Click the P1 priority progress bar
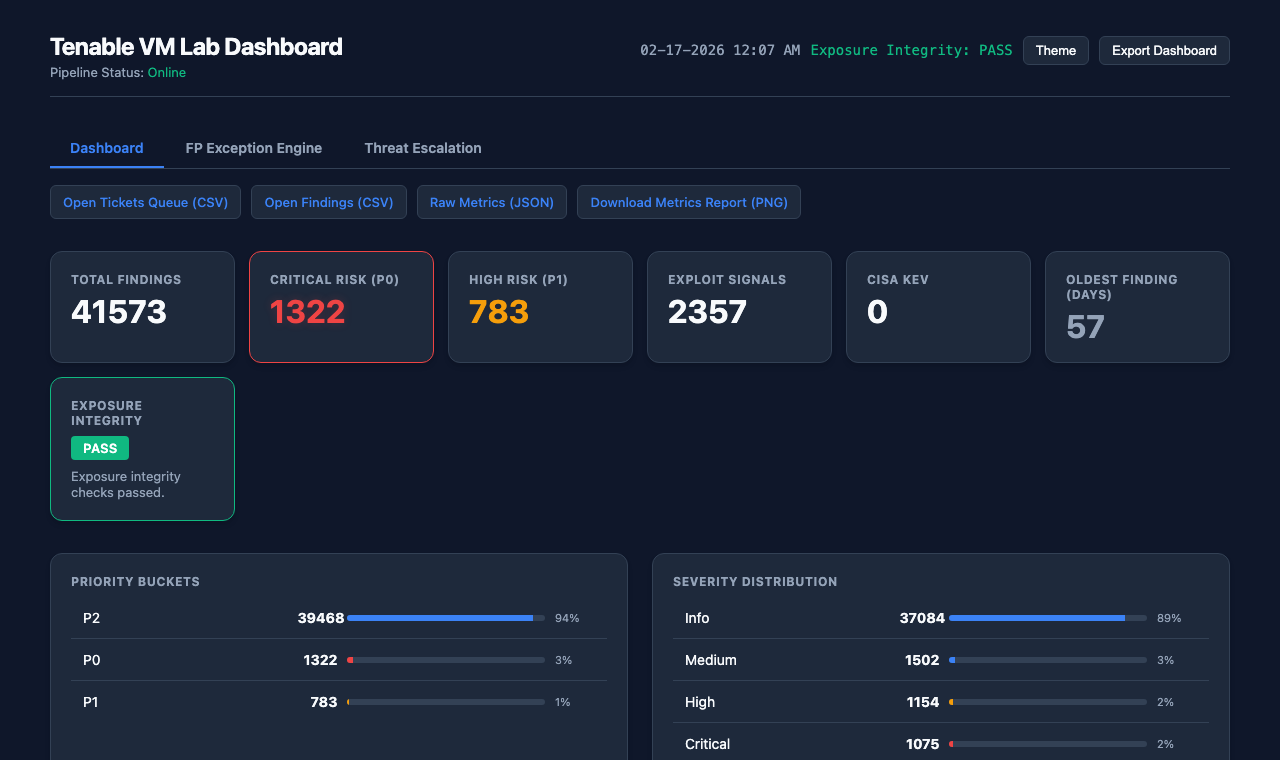1280x760 pixels. (x=446, y=702)
